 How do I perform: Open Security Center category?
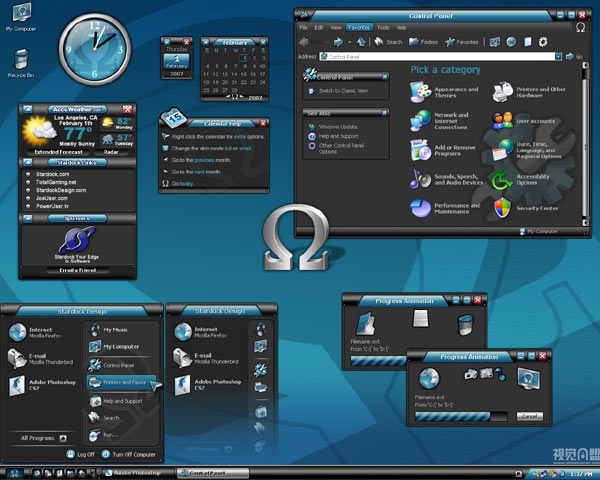526,208
